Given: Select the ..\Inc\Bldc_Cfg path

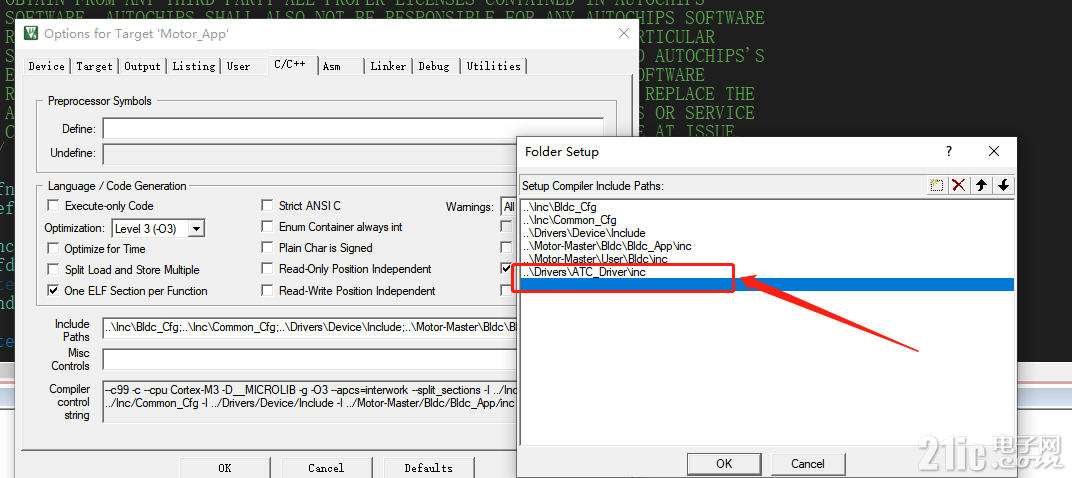Looking at the screenshot, I should point(561,207).
